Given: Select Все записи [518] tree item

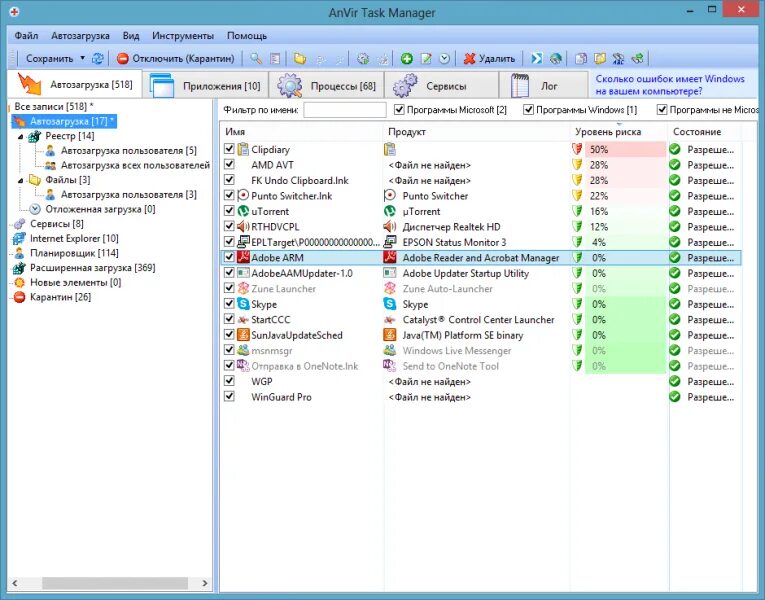Looking at the screenshot, I should [54, 106].
